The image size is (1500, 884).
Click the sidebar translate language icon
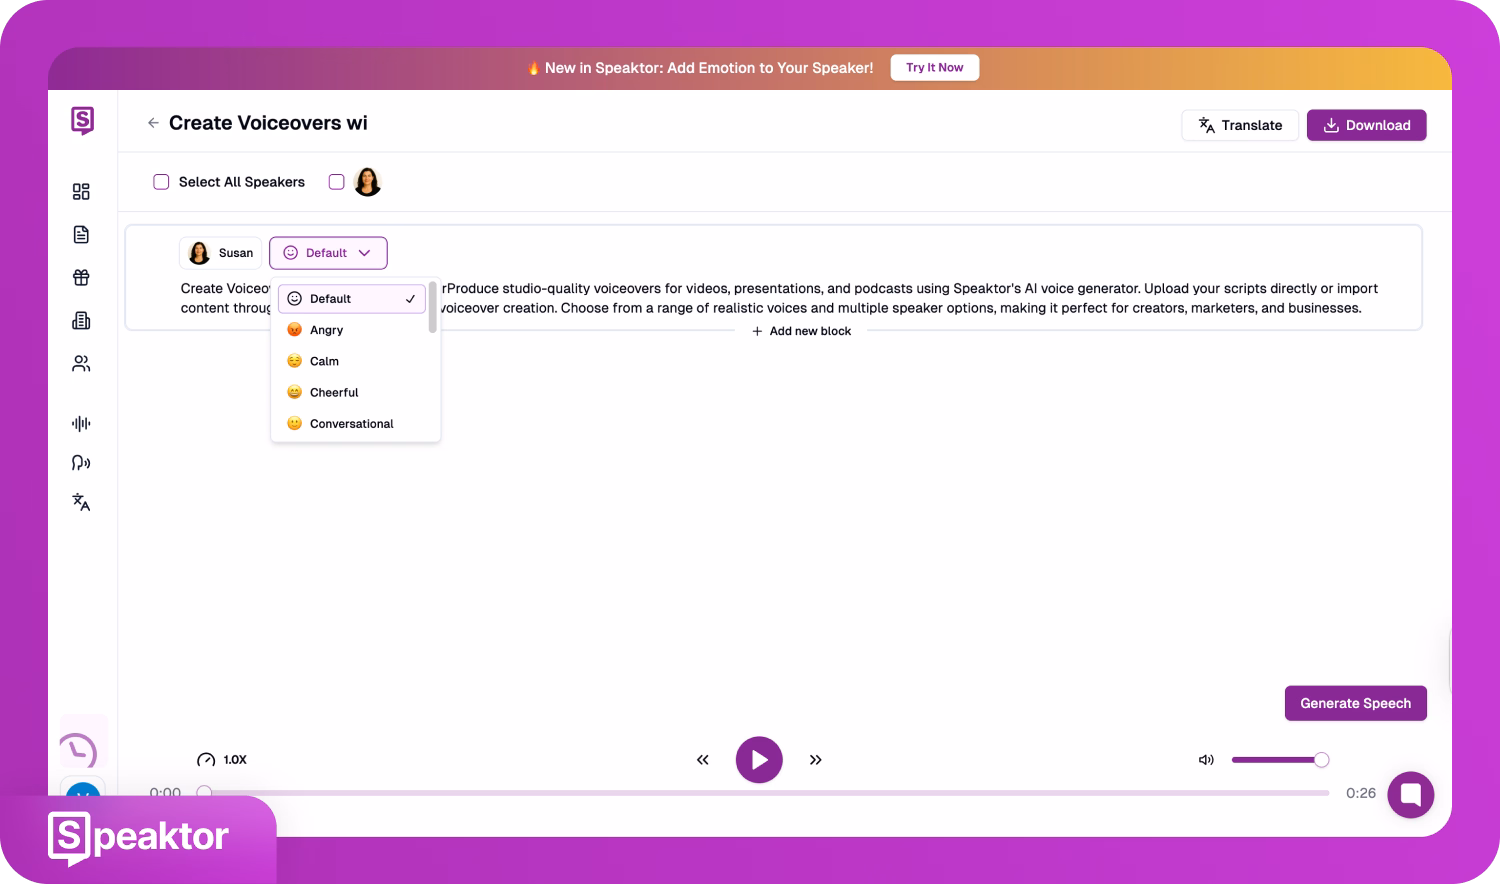point(81,502)
